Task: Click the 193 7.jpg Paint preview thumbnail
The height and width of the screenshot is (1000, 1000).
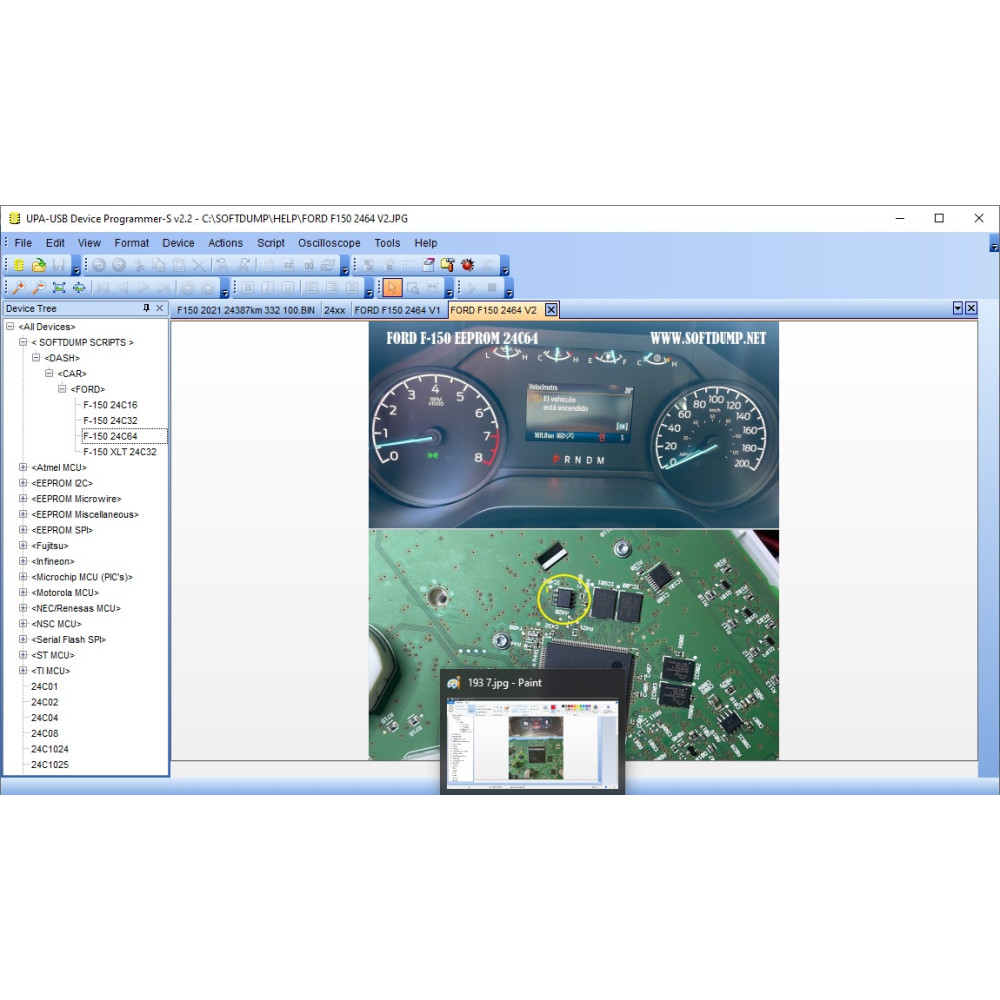Action: pos(533,744)
